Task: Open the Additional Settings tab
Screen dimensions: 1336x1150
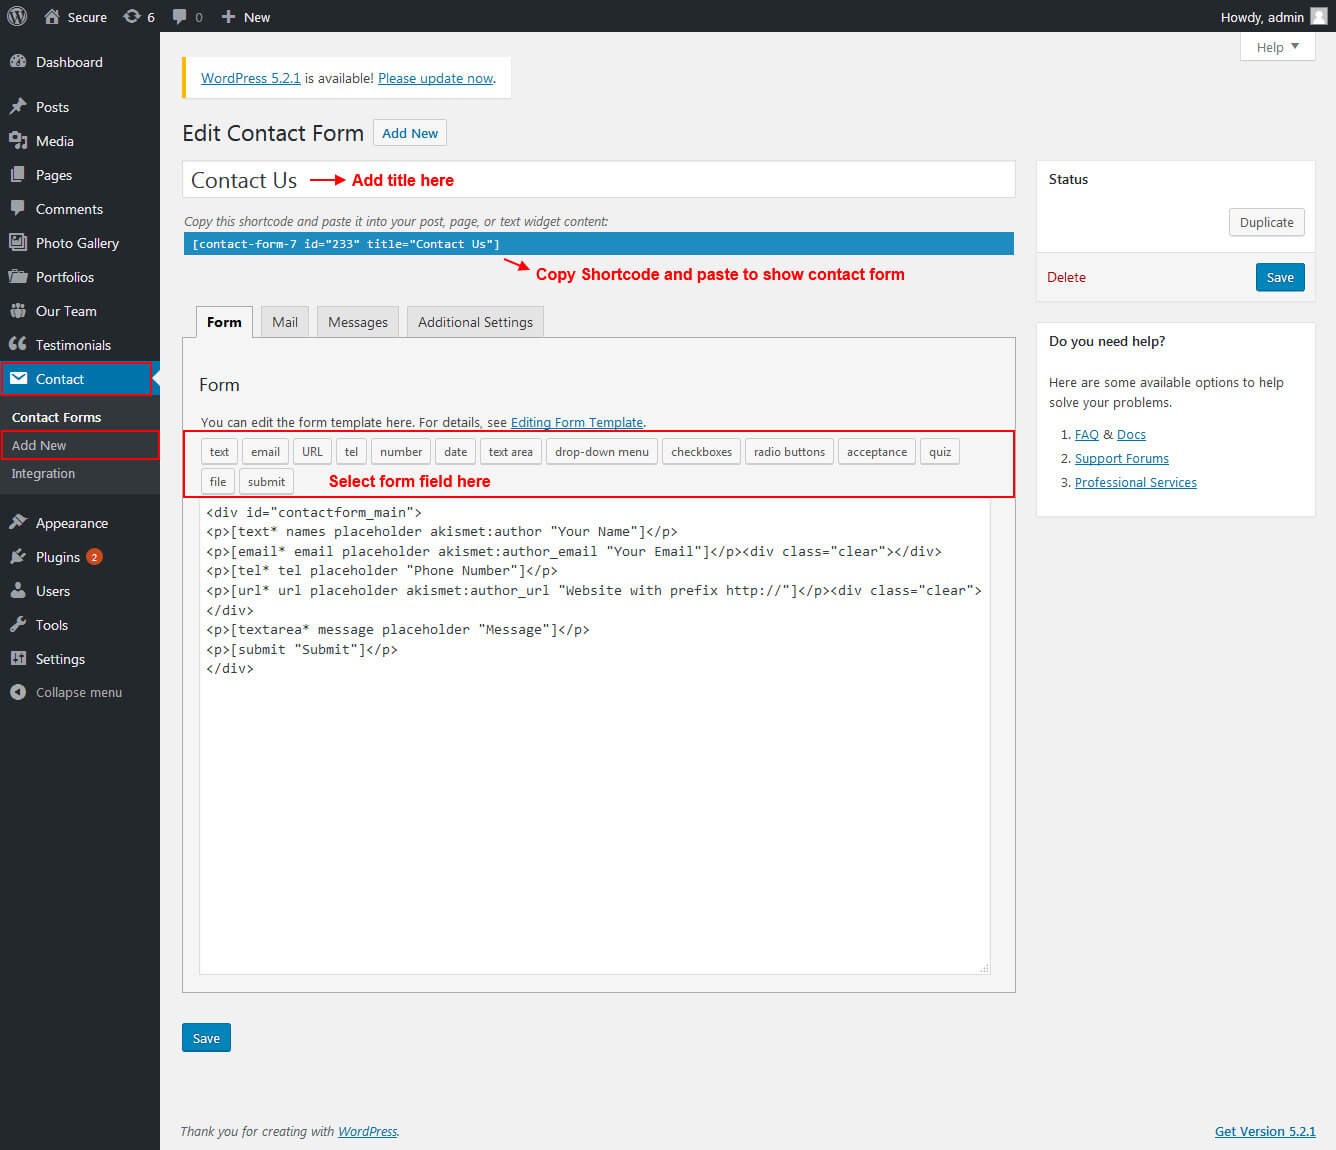Action: 475,322
